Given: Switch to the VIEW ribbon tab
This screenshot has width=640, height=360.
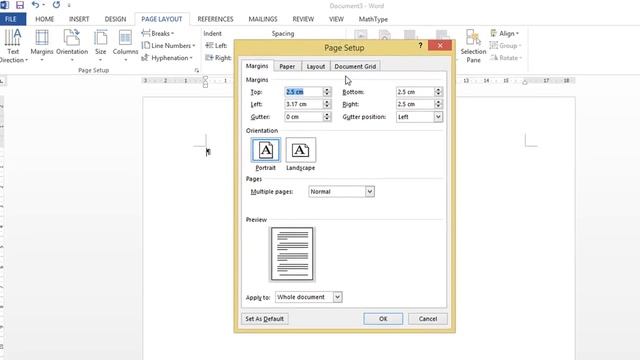Looking at the screenshot, I should pyautogui.click(x=336, y=19).
